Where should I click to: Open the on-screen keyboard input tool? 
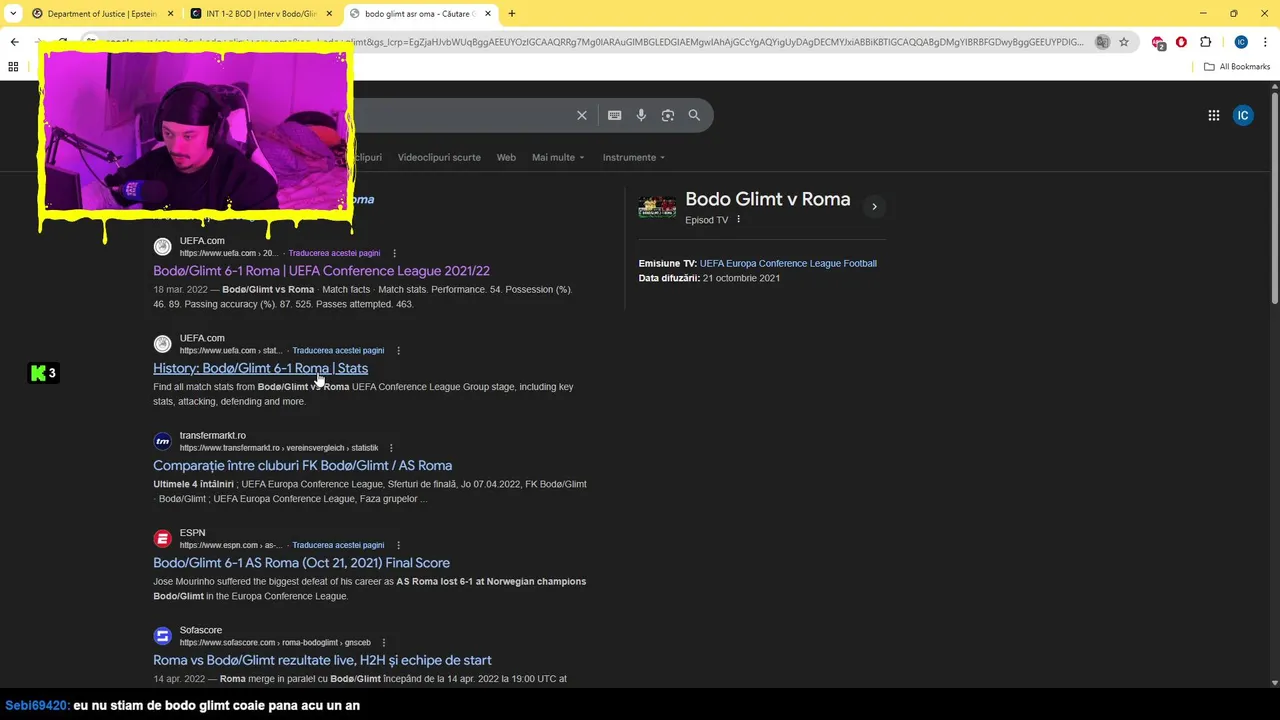(x=615, y=115)
